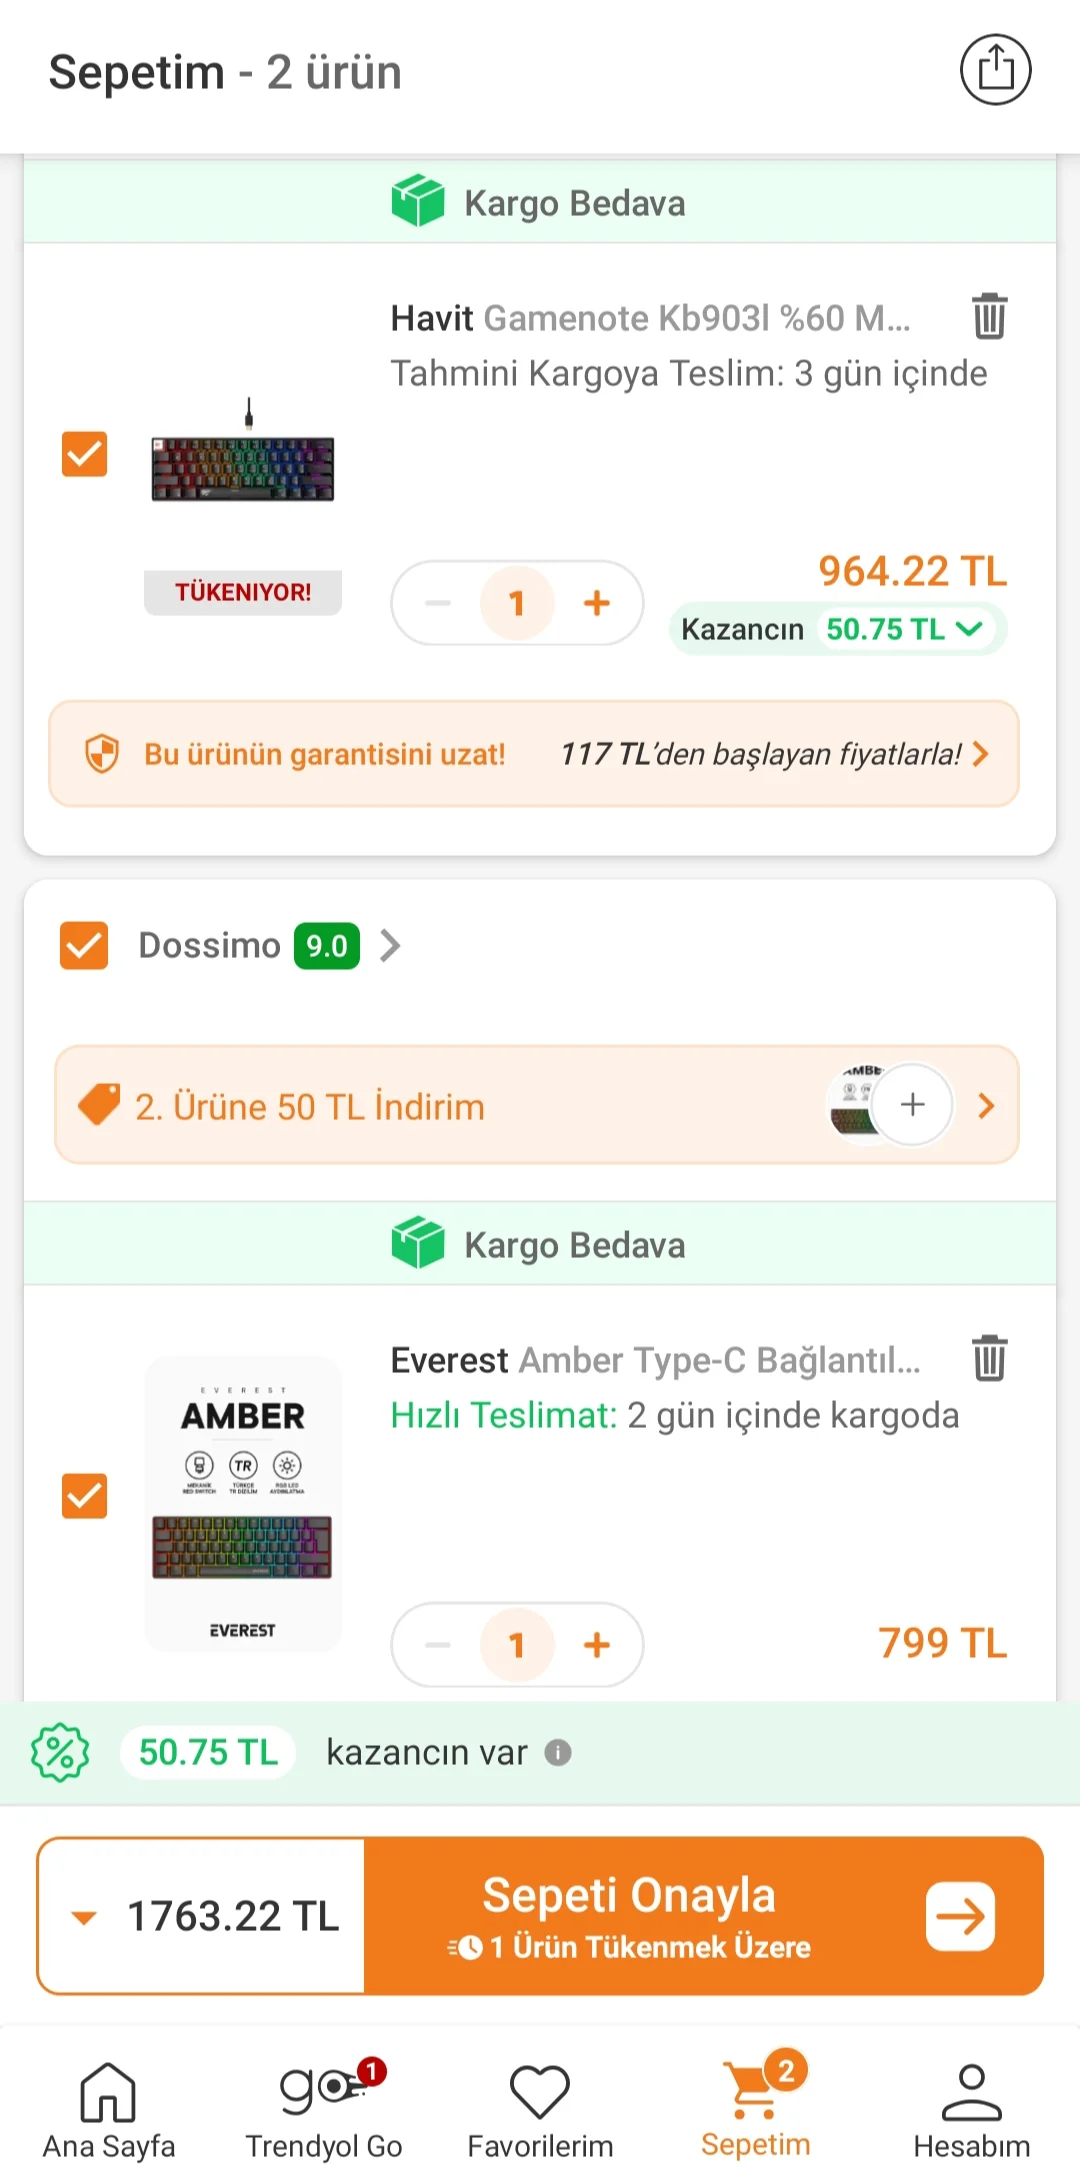1080x2178 pixels.
Task: Add suggested product via round plus icon
Action: pyautogui.click(x=912, y=1105)
